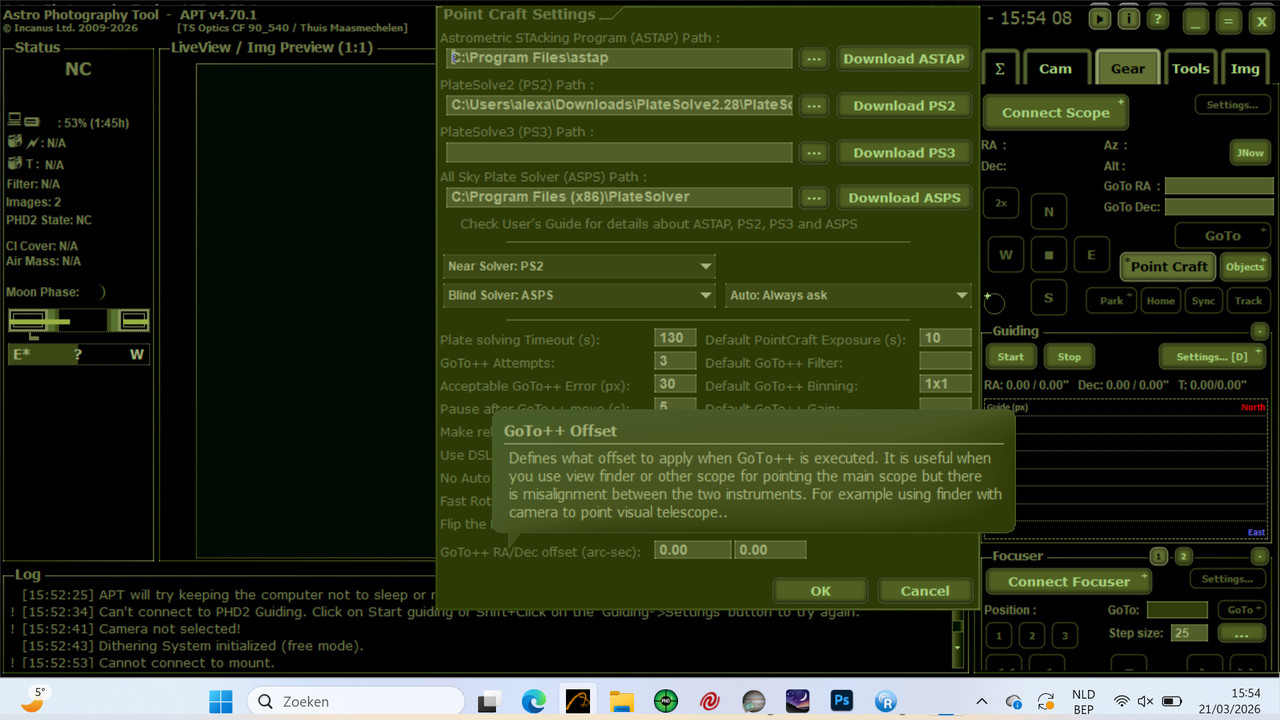The image size is (1280, 720).
Task: Open the red swirl app on the taskbar
Action: 710,701
